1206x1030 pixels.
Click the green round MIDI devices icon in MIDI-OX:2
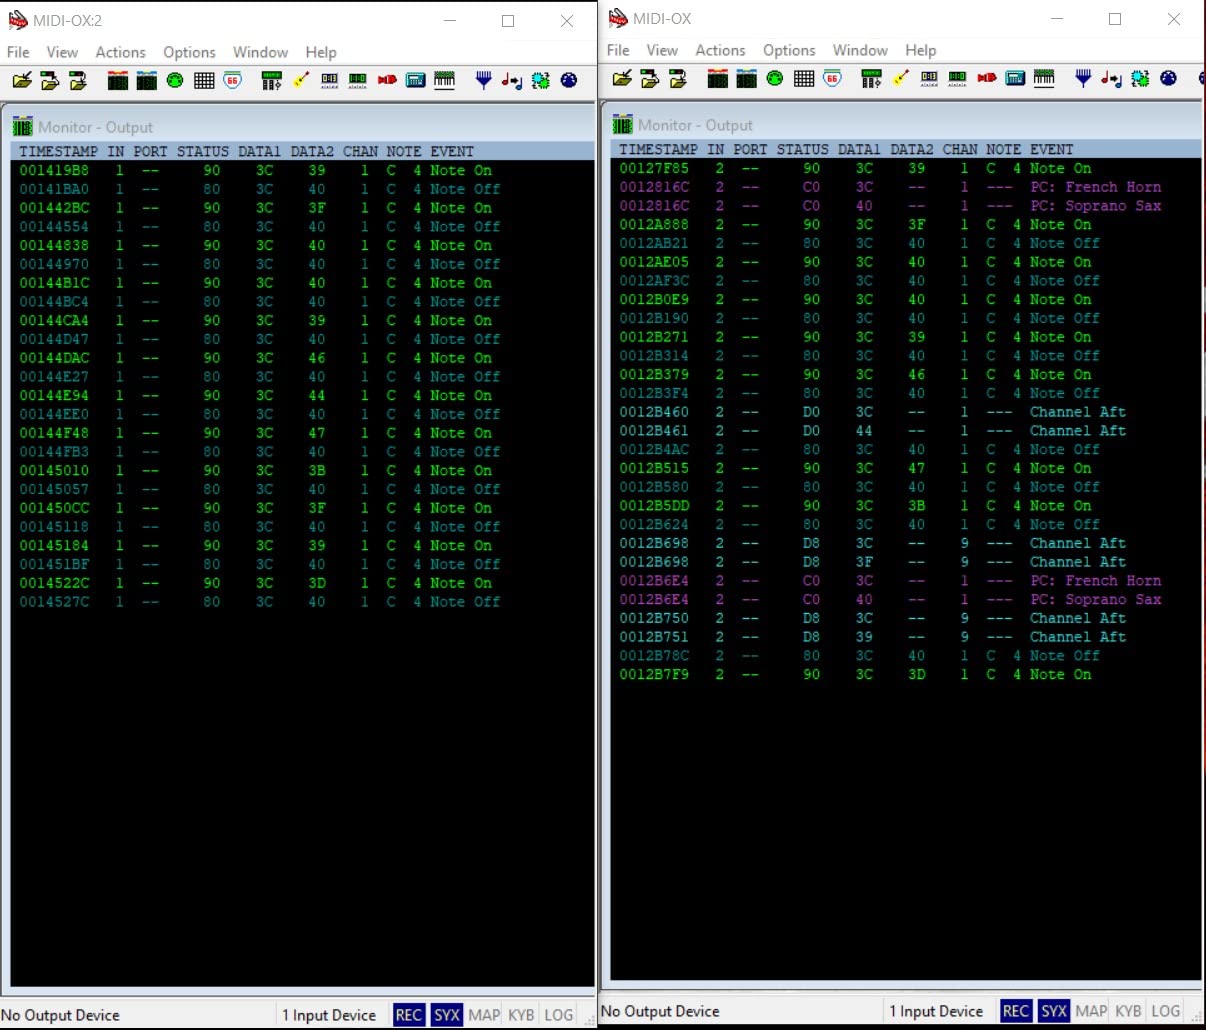[x=175, y=81]
